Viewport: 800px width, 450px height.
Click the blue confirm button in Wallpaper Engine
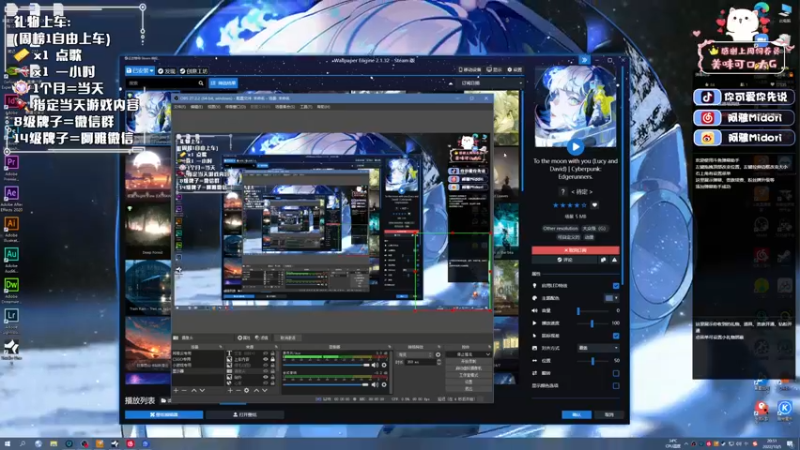[x=577, y=415]
